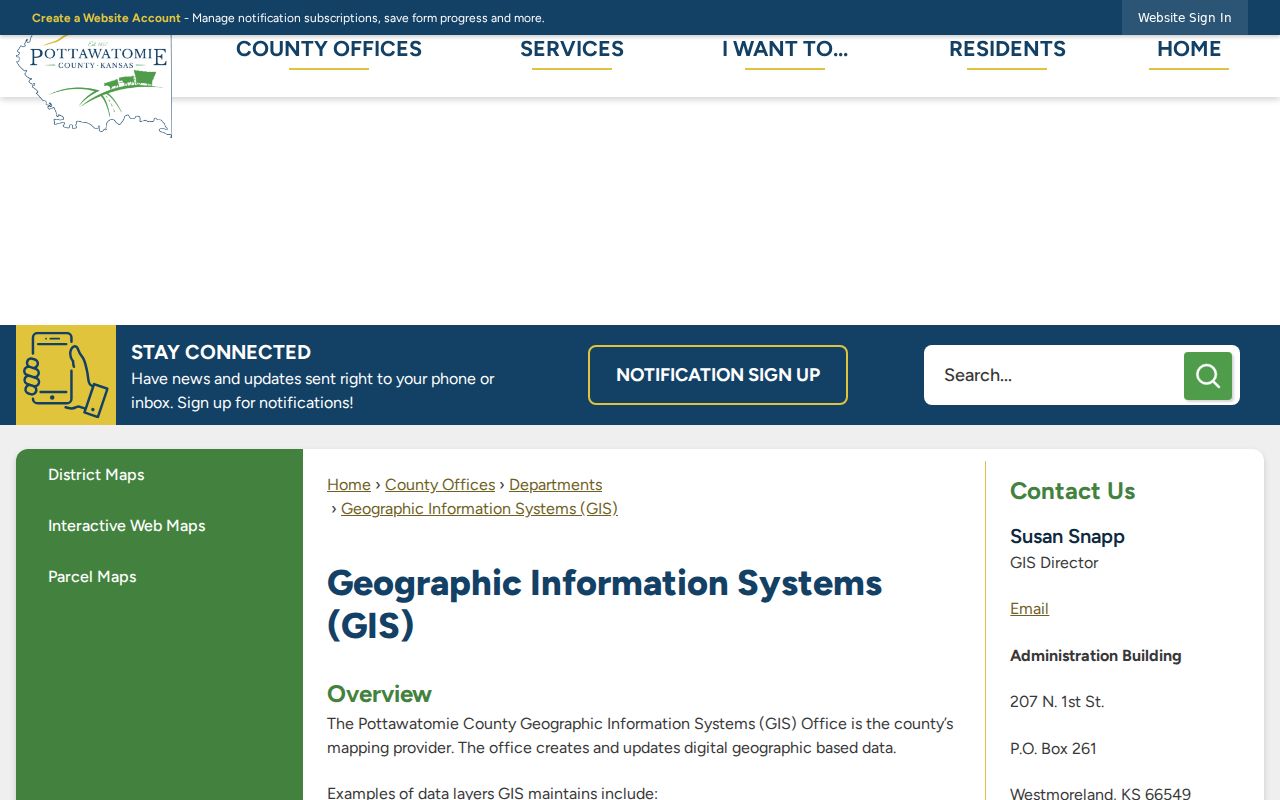This screenshot has height=800, width=1280.
Task: Click Website Sign In button
Action: [1185, 18]
